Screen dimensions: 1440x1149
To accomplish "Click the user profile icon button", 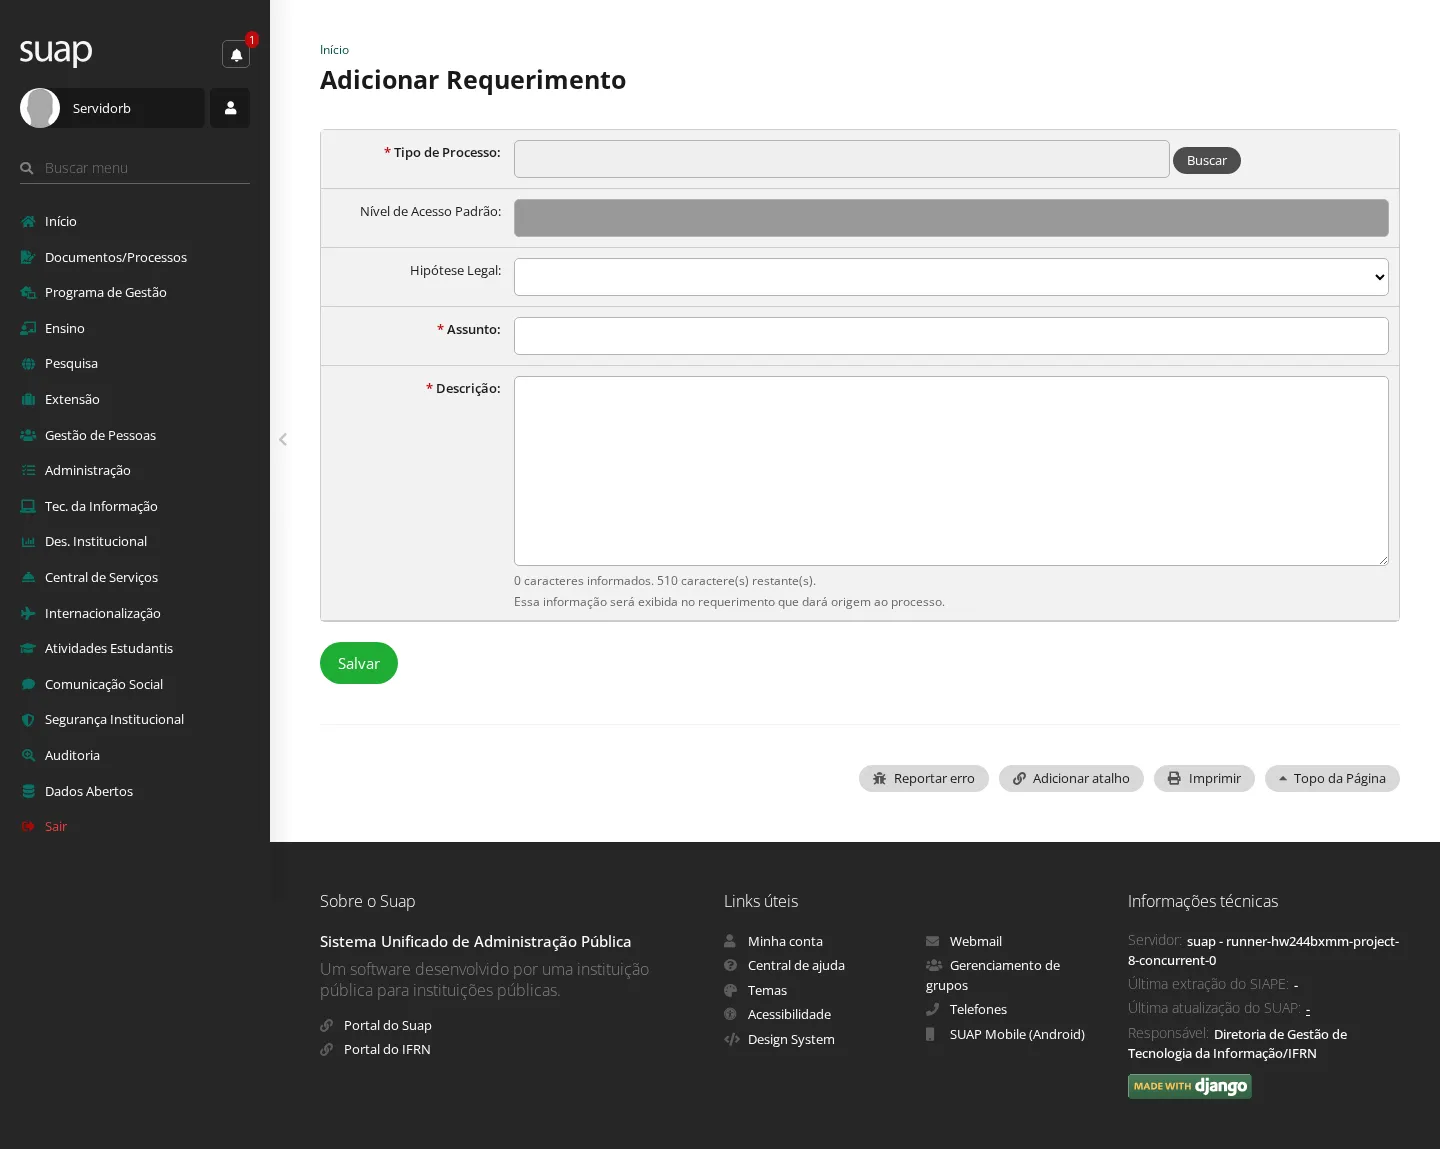I will [230, 108].
